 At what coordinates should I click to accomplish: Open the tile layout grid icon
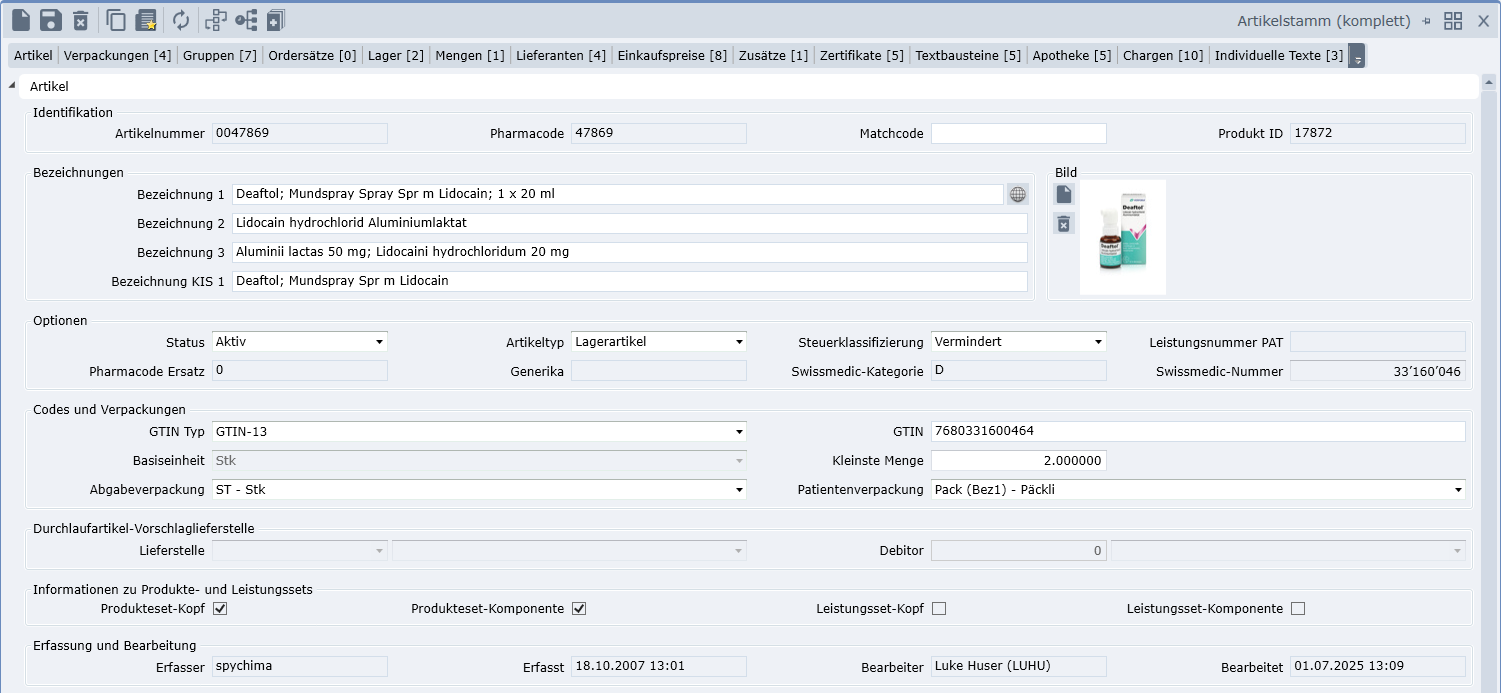[x=1453, y=21]
